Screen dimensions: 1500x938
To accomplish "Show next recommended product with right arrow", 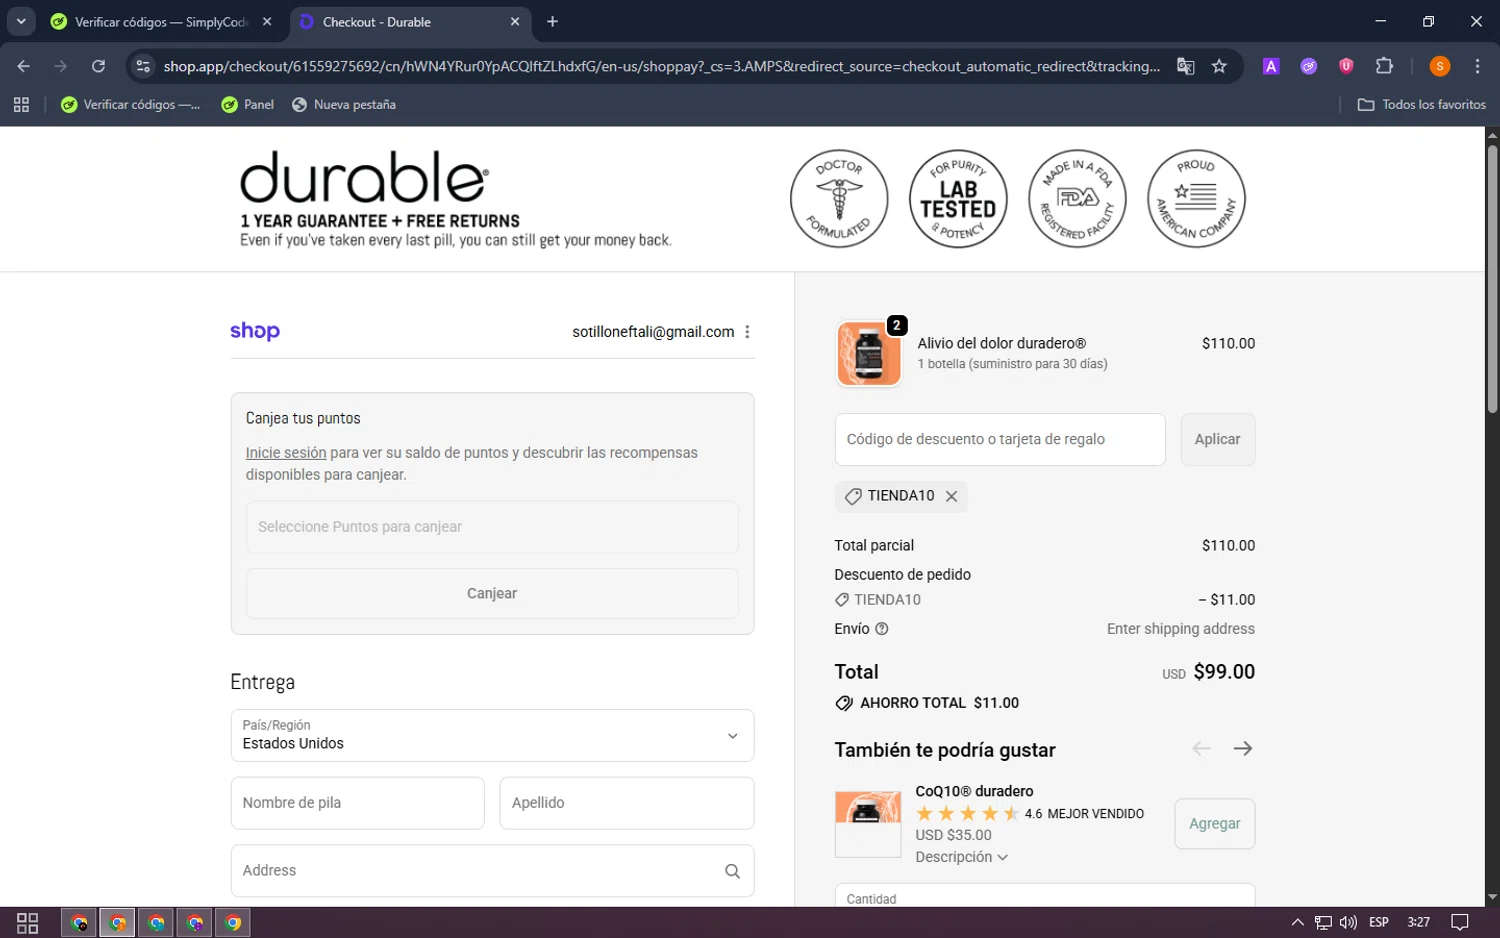I will [x=1242, y=749].
